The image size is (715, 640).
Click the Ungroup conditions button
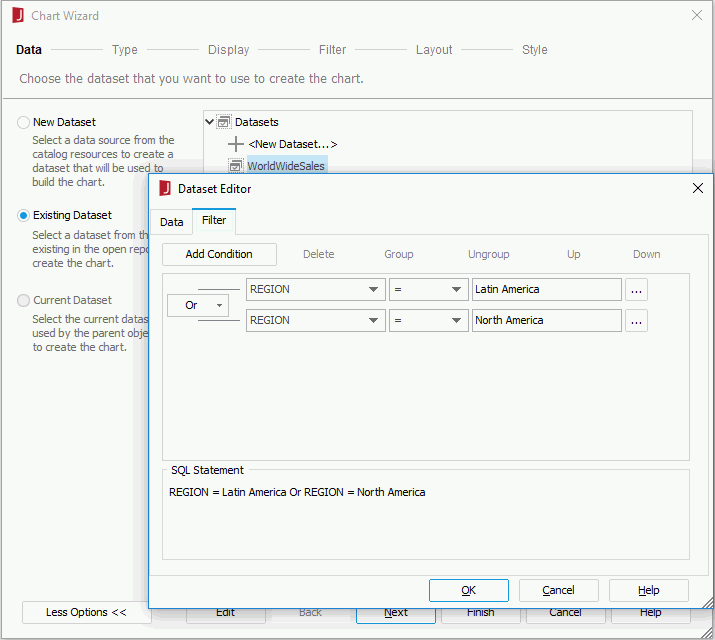click(488, 254)
